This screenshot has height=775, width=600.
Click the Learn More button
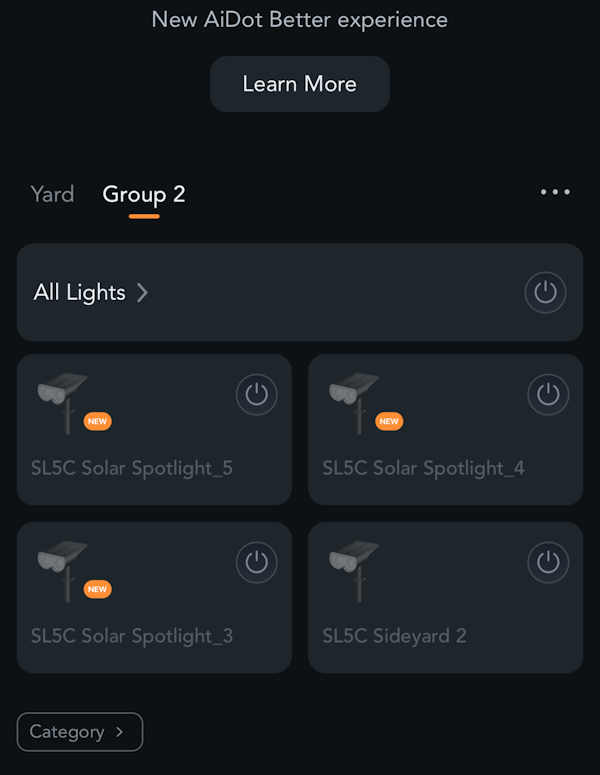pyautogui.click(x=300, y=84)
